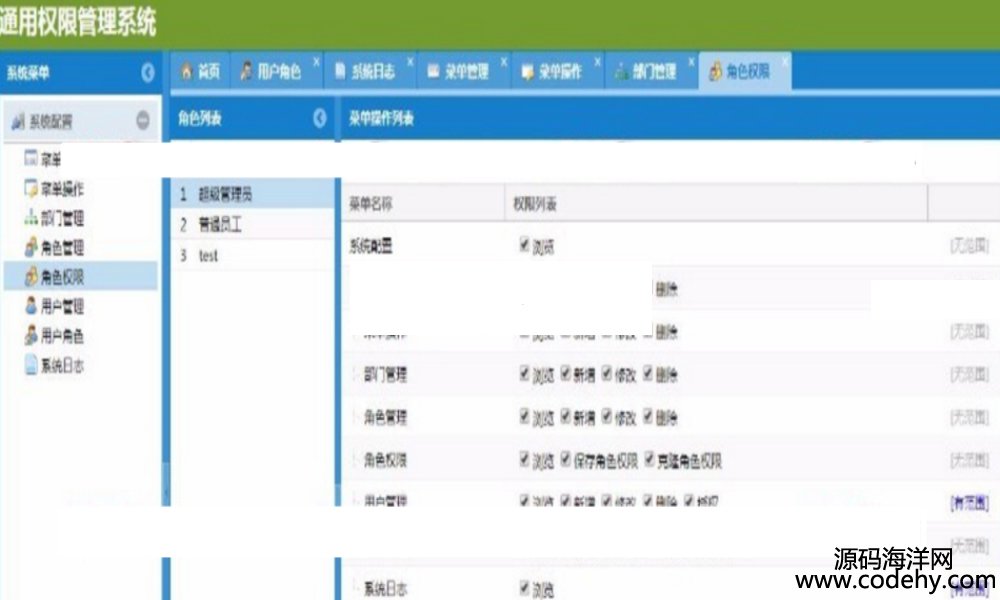
Task: Toggle 浏览 checkbox in 部门管理 row
Action: (524, 374)
